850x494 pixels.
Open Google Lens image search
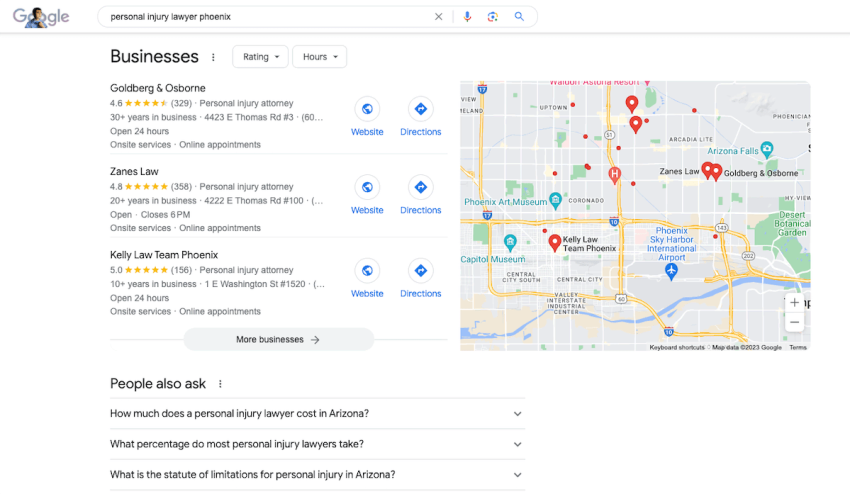[x=492, y=17]
